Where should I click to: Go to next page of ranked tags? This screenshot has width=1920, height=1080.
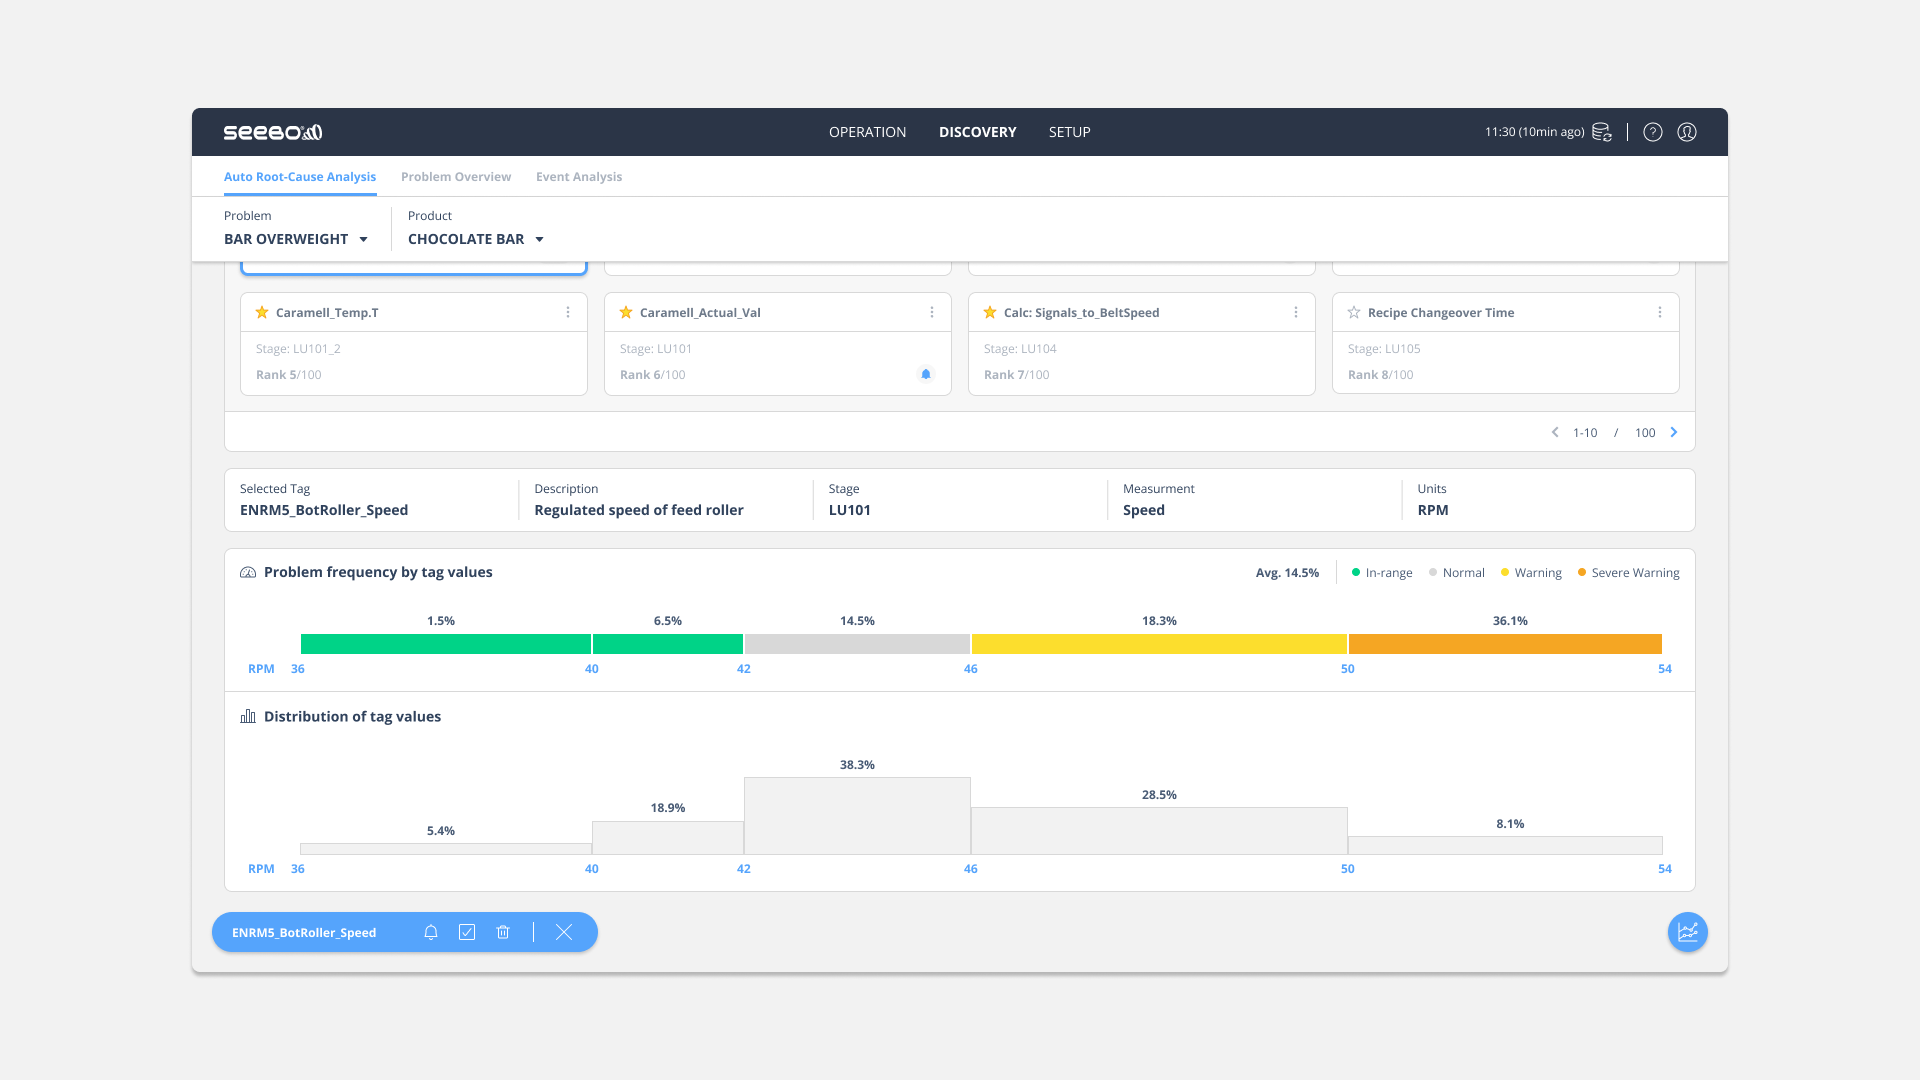(x=1674, y=432)
